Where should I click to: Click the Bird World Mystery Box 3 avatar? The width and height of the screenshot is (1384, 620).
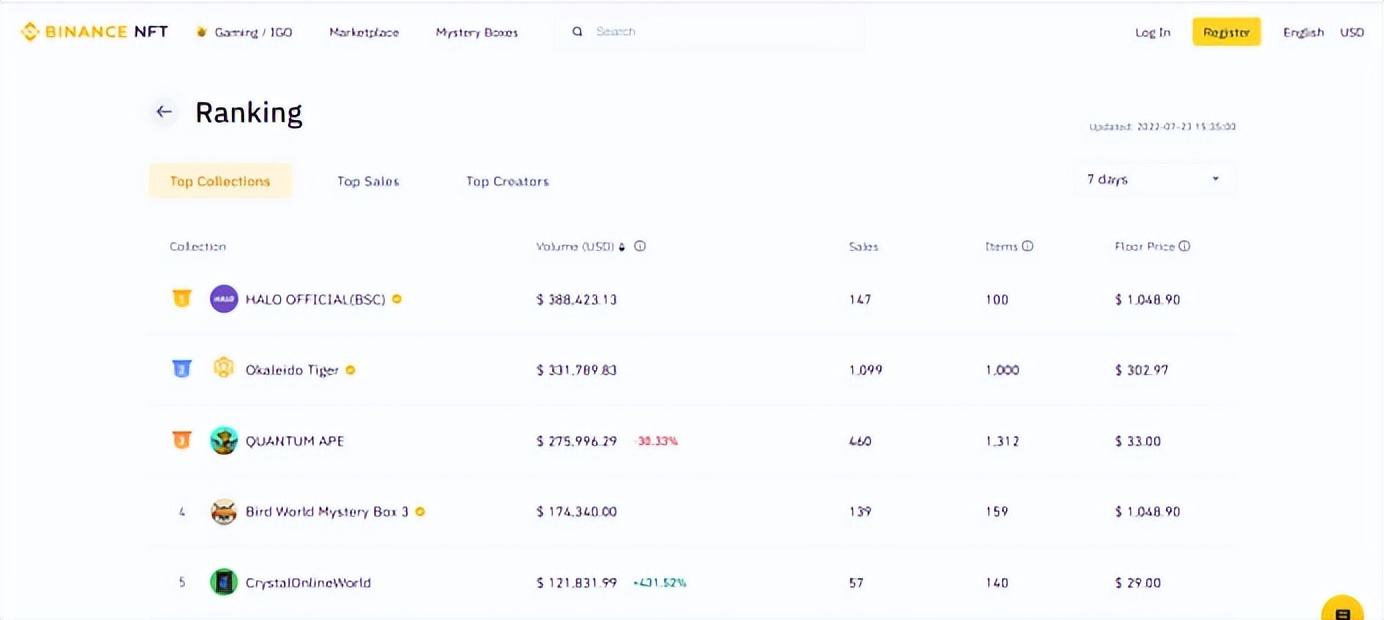pos(224,511)
